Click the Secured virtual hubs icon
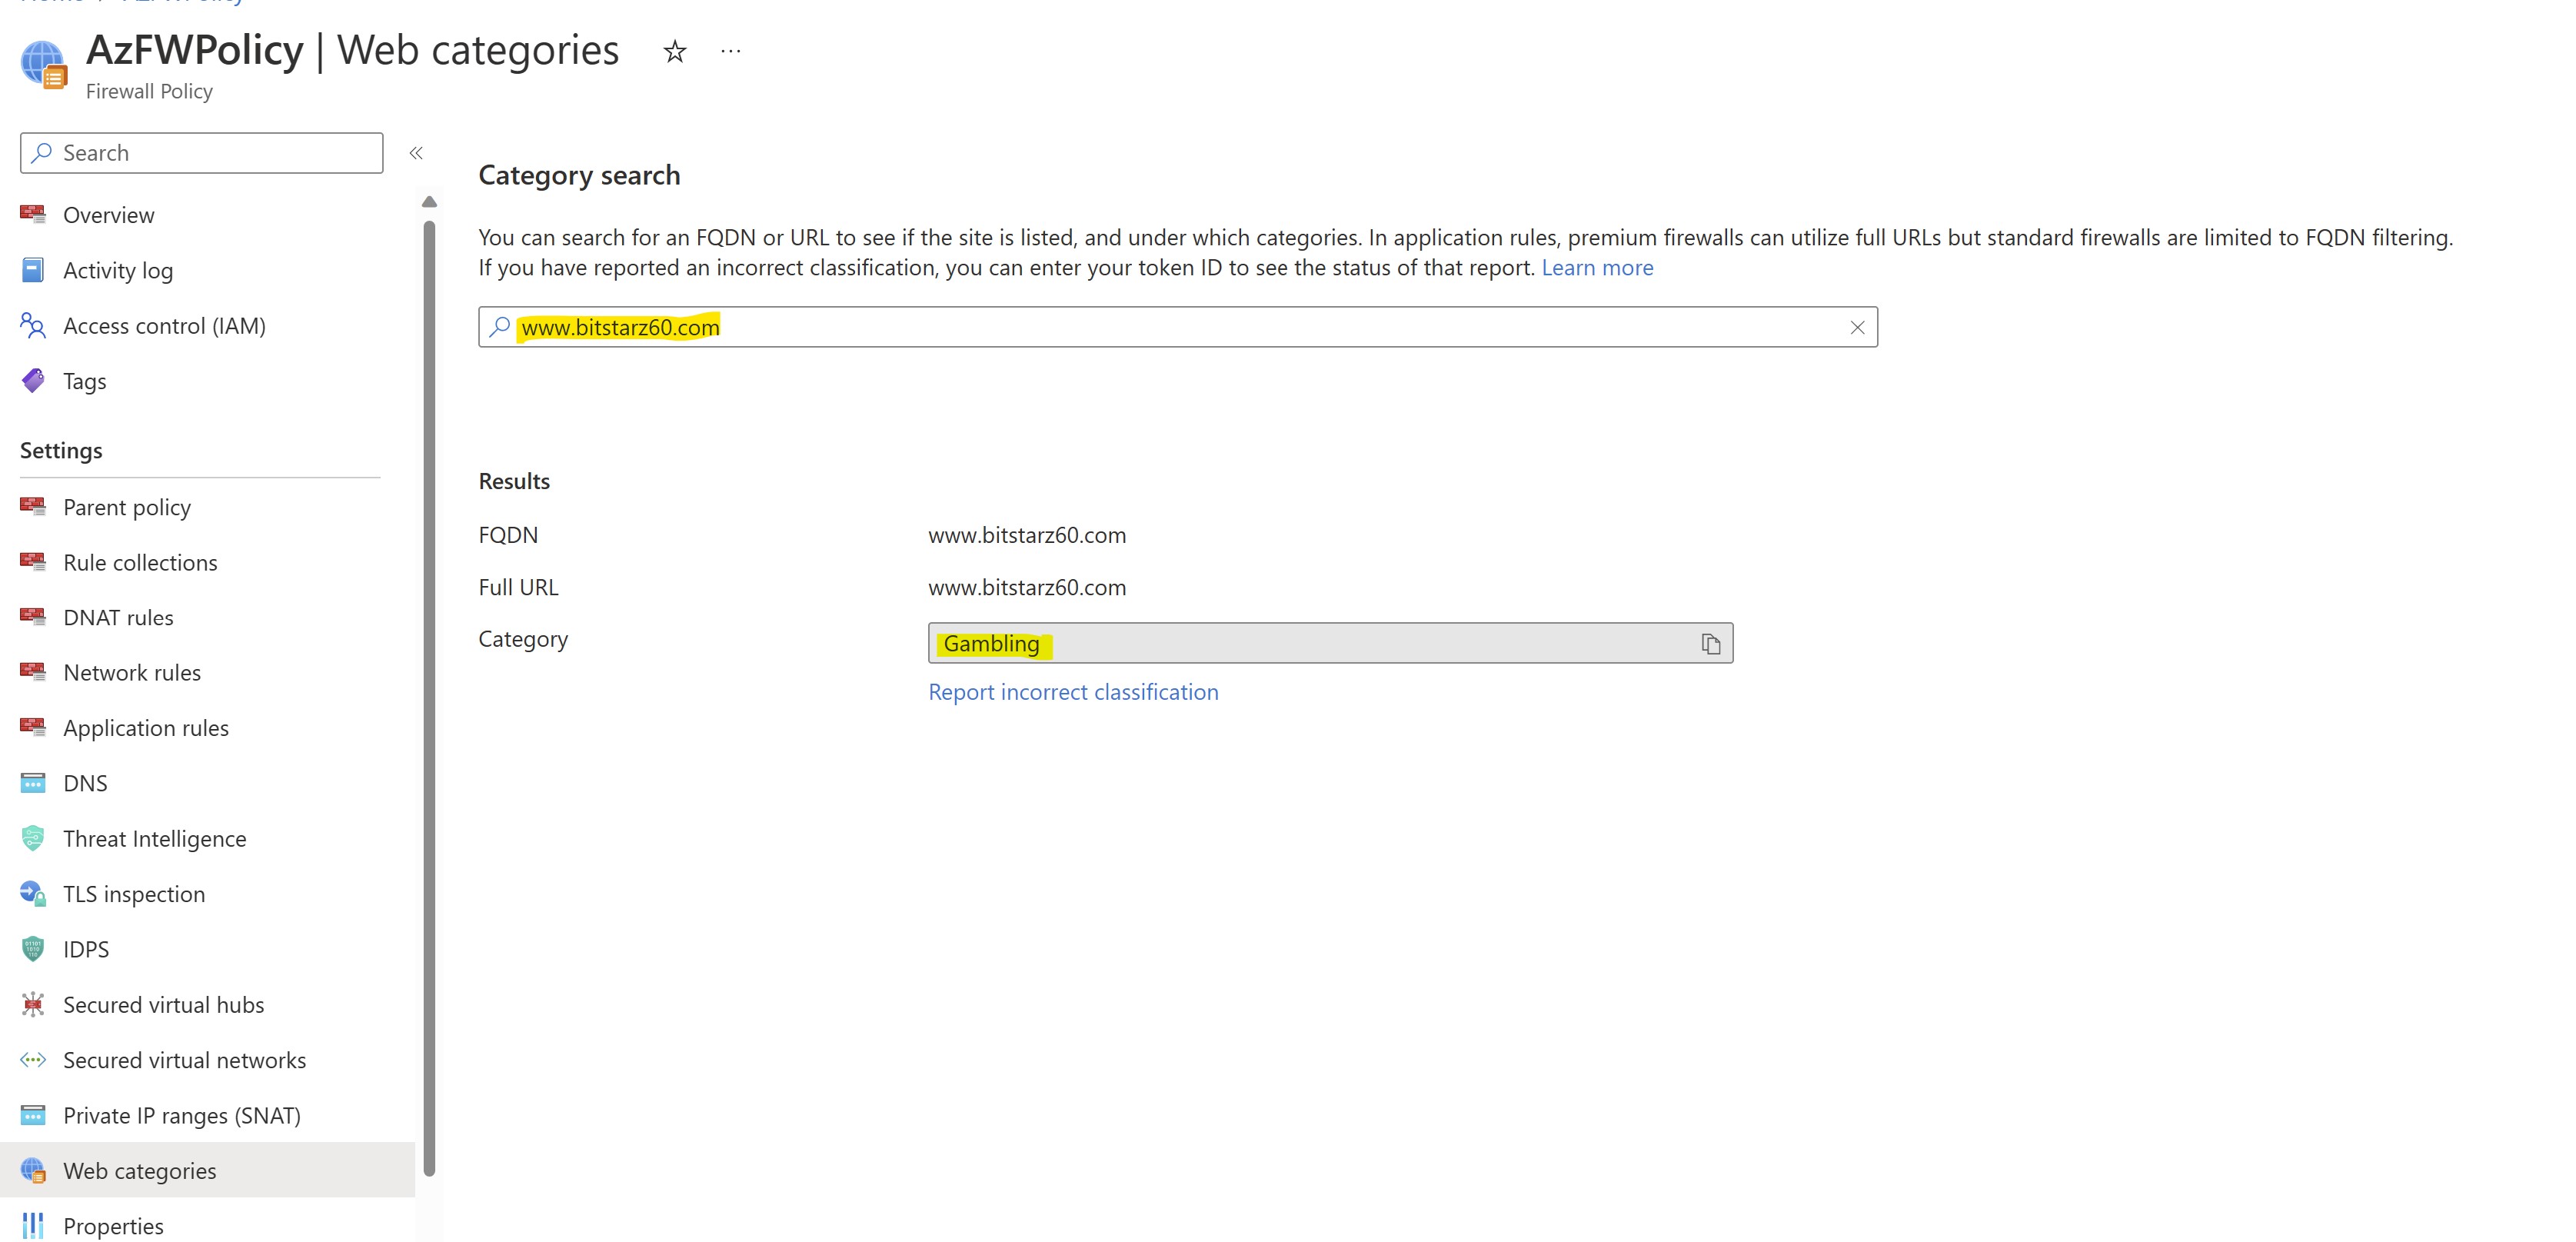The width and height of the screenshot is (2576, 1242). click(x=33, y=1004)
